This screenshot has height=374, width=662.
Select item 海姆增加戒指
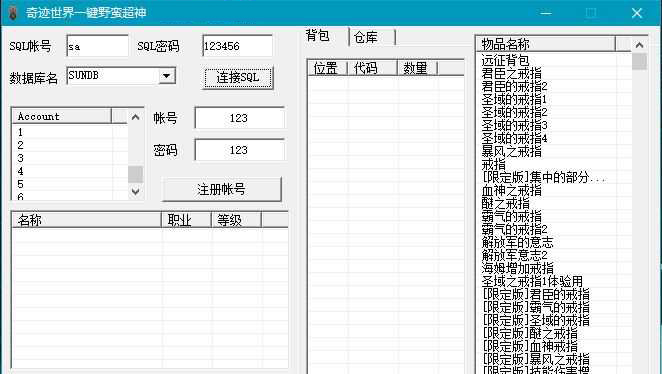pos(517,268)
